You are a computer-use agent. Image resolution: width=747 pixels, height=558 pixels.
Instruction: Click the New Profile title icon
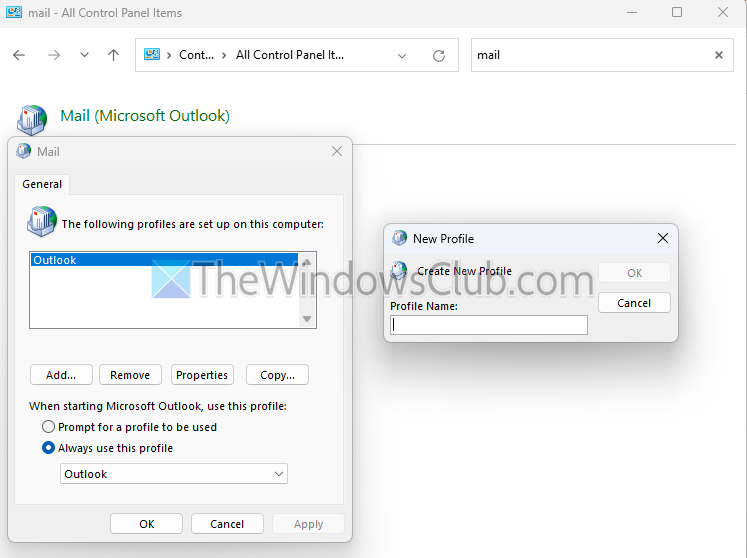(x=399, y=237)
